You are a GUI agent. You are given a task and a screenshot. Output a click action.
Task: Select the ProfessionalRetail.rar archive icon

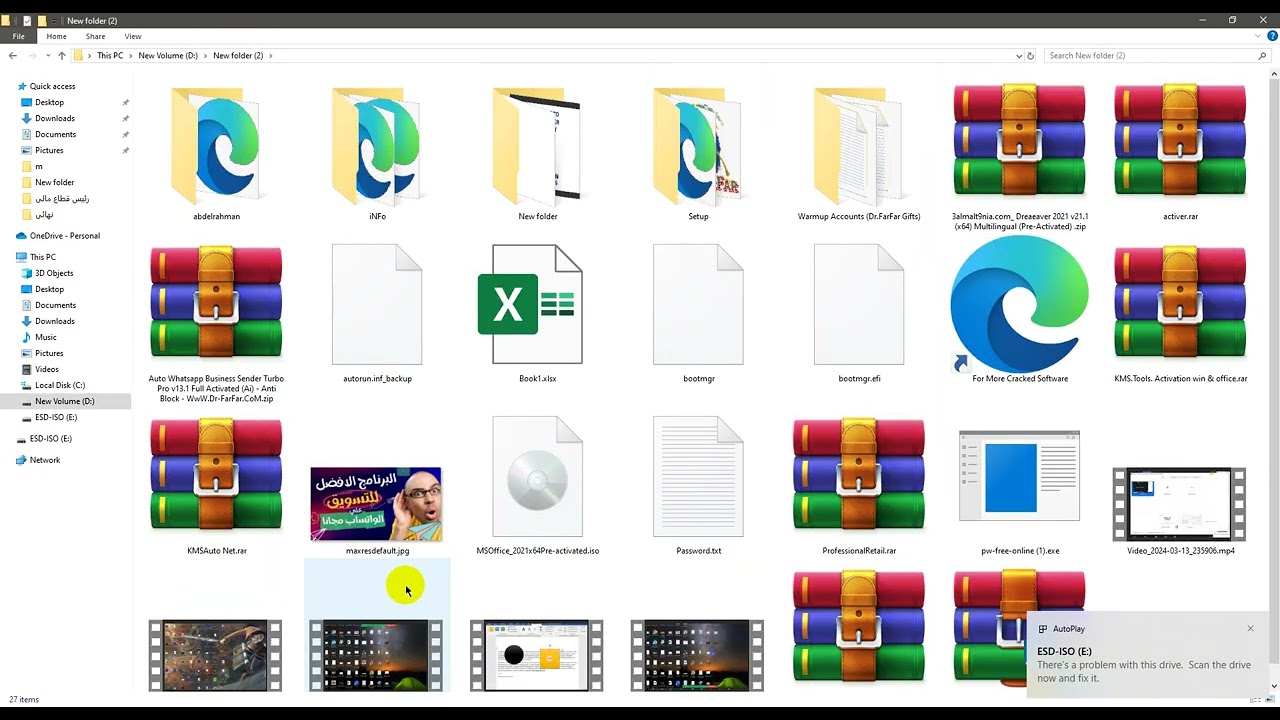(x=859, y=475)
